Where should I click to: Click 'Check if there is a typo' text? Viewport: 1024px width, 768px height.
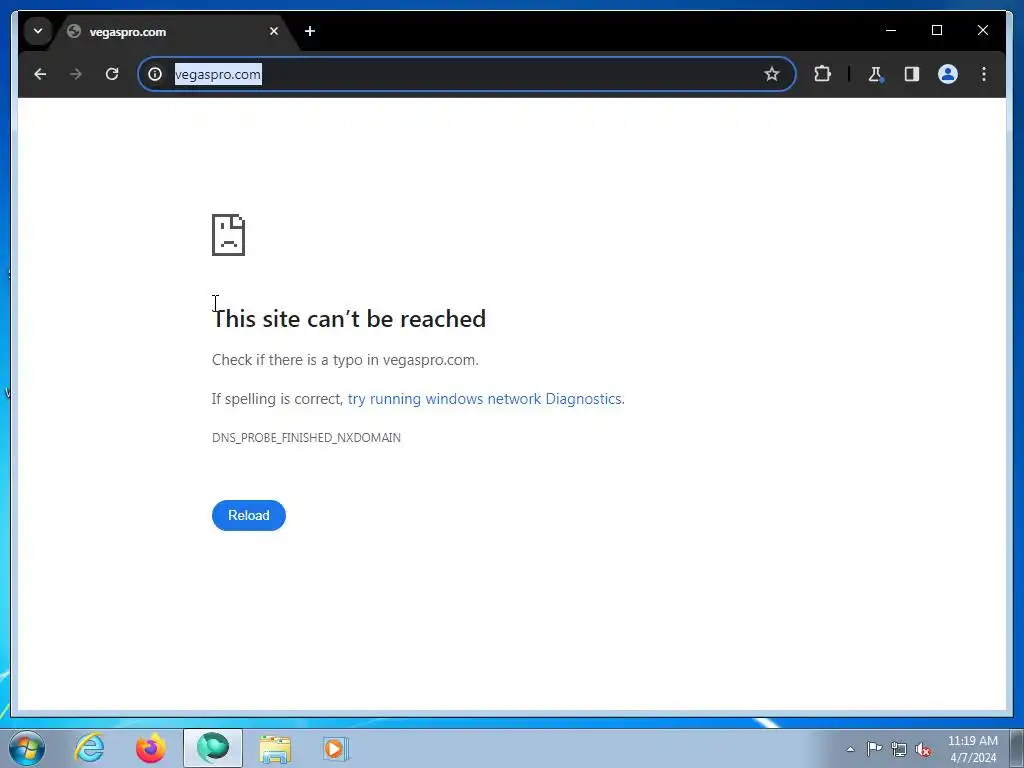click(x=345, y=360)
